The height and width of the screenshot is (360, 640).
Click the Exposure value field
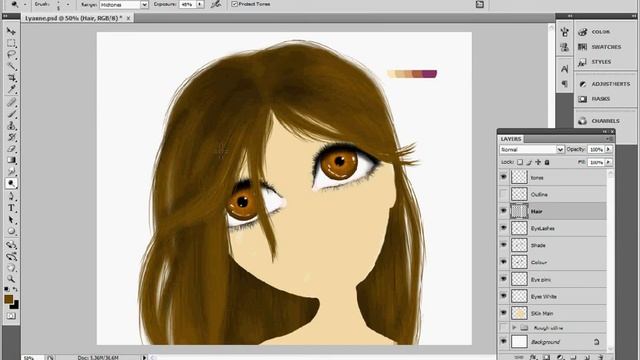pyautogui.click(x=188, y=4)
